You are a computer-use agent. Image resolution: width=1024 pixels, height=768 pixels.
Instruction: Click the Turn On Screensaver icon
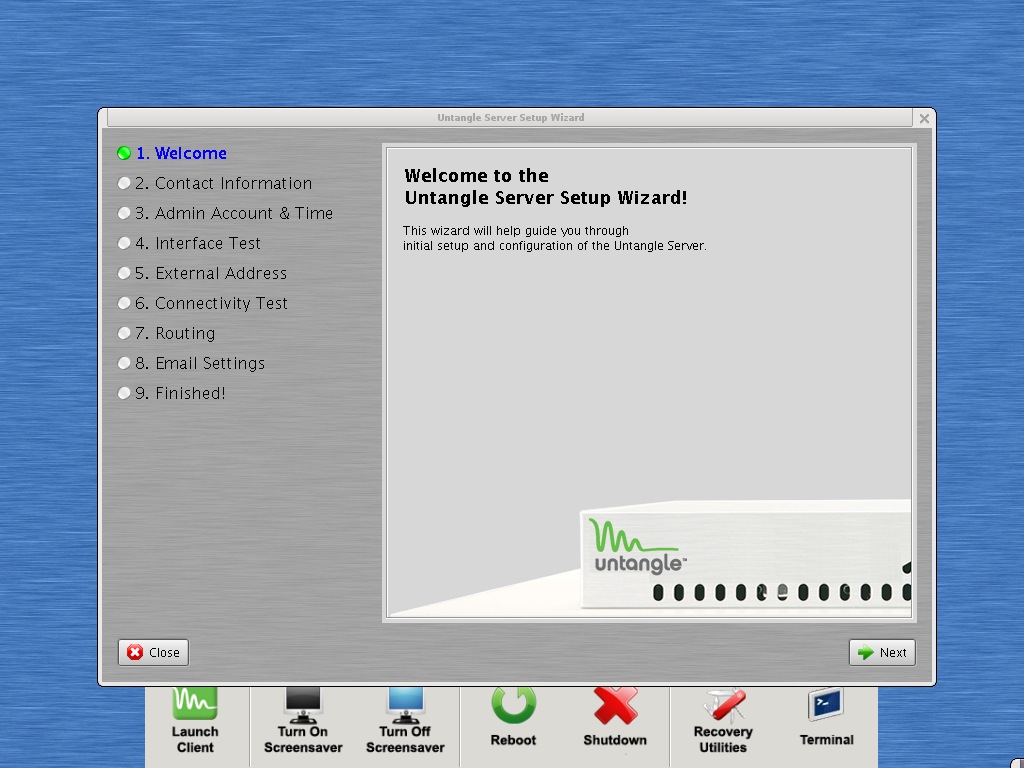303,718
